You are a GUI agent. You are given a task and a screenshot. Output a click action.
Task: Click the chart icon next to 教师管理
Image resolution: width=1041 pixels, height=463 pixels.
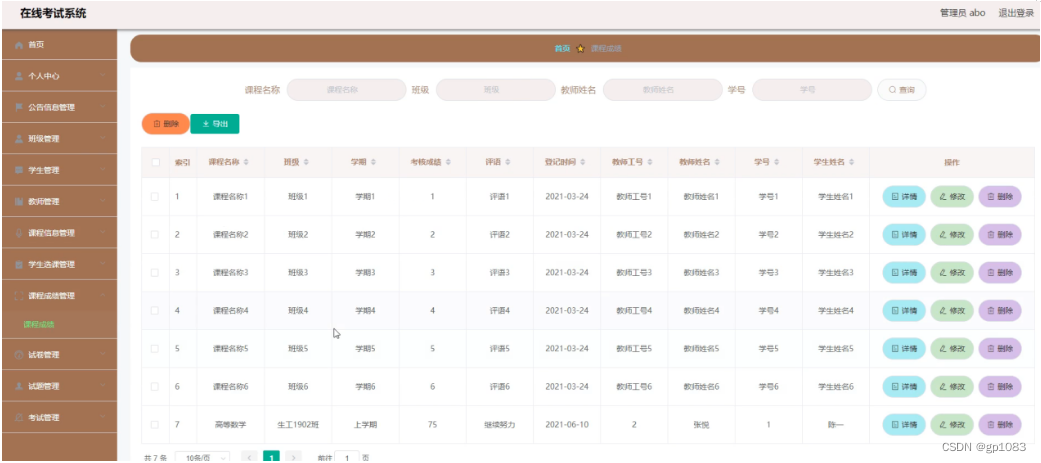click(19, 202)
